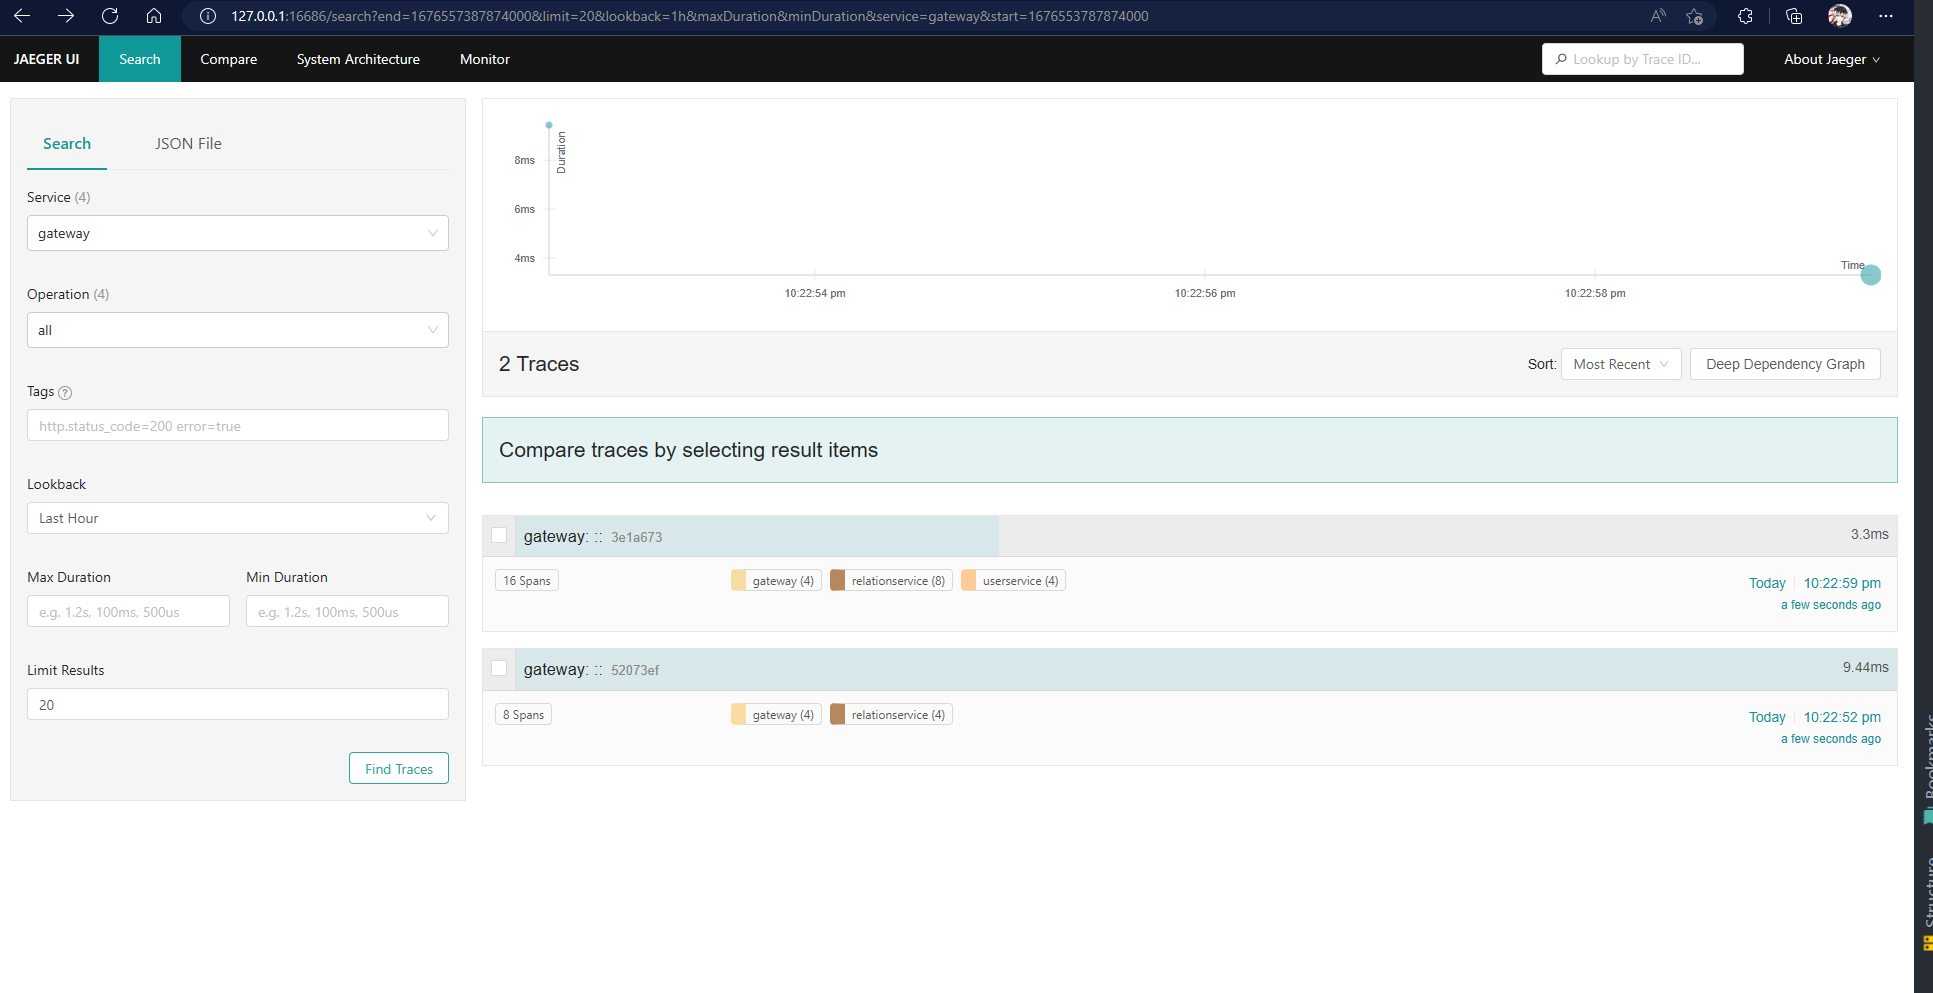Click the 10:22:52 pm timestamp
This screenshot has height=993, width=1933.
(x=1842, y=717)
